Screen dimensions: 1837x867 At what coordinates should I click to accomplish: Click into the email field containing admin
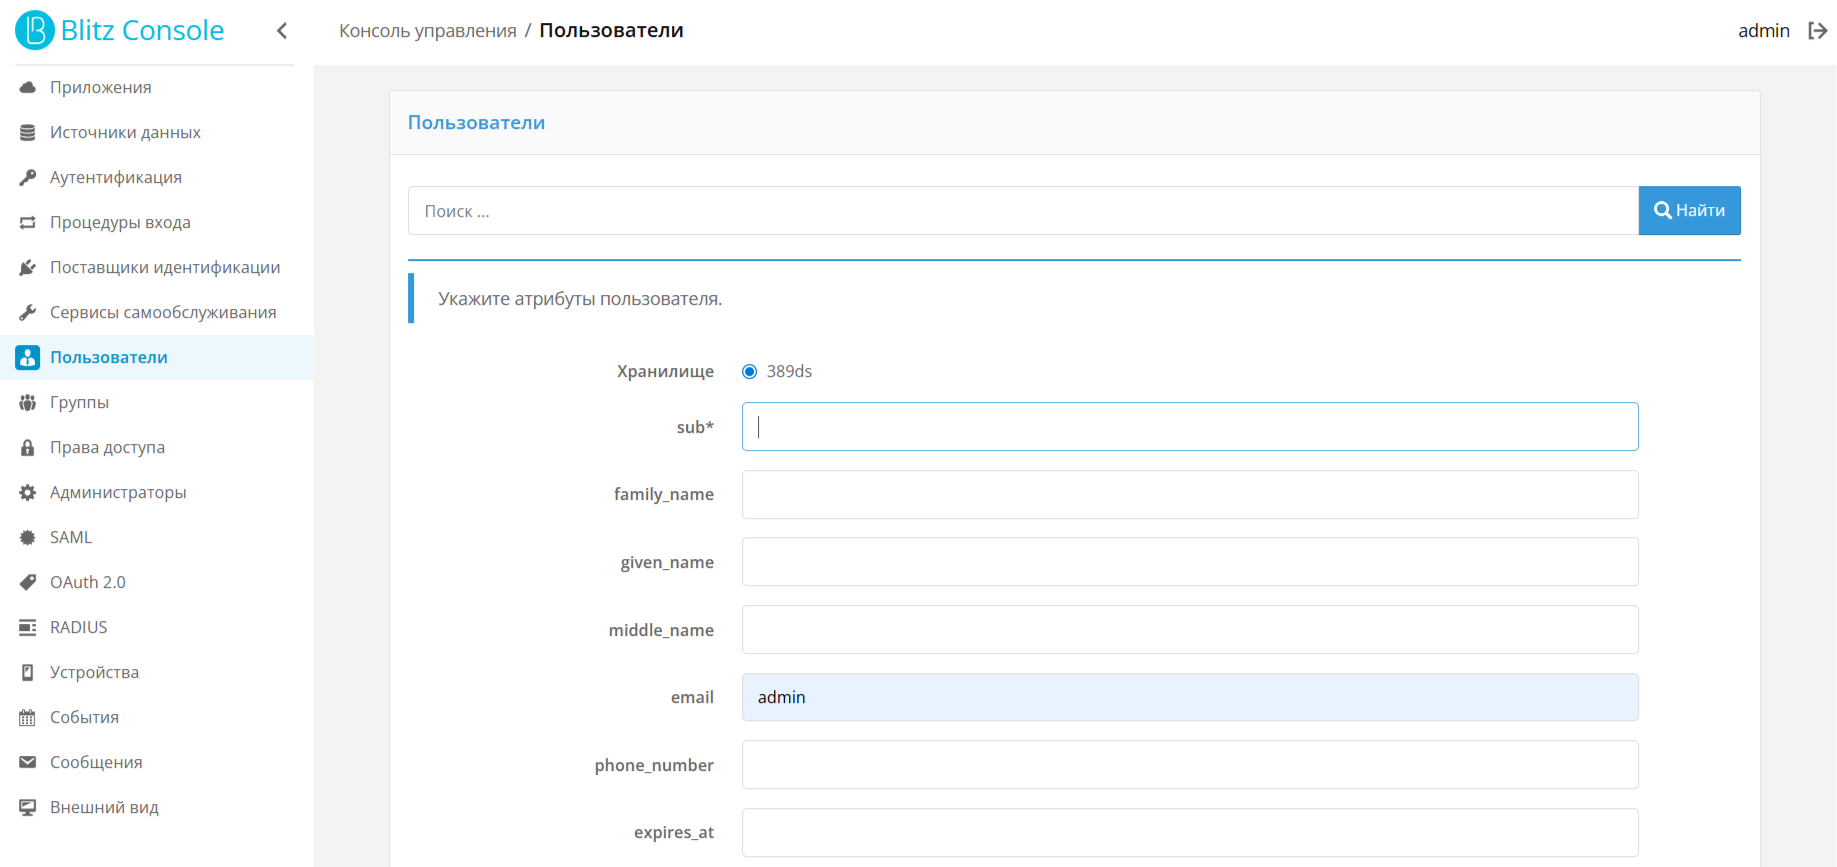[1190, 698]
